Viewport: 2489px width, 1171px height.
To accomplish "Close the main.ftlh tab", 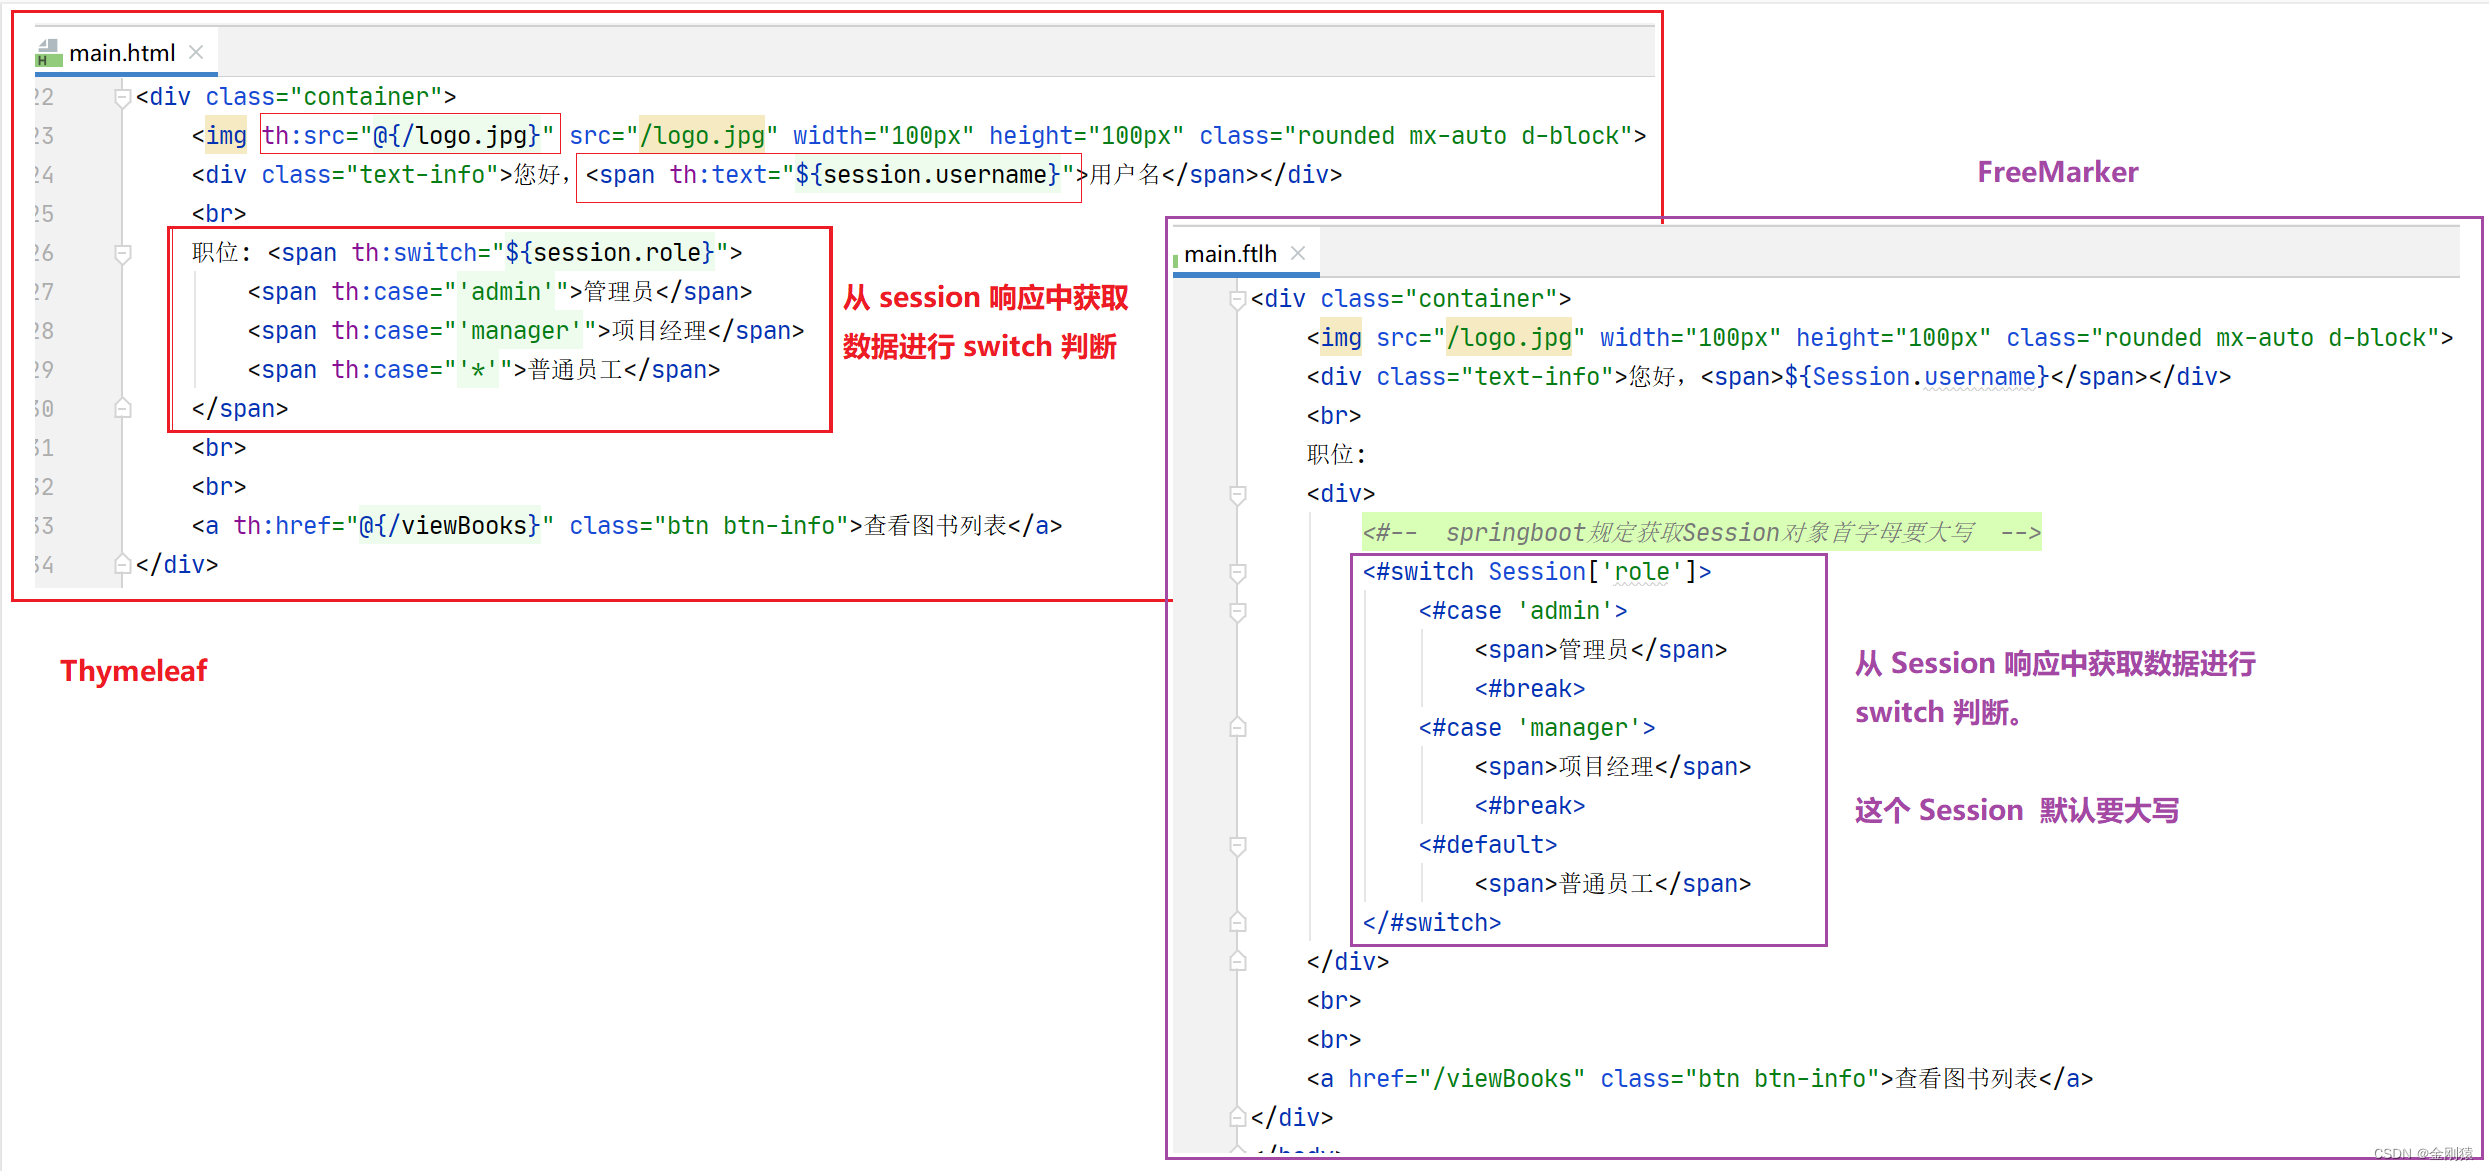I will tap(1298, 253).
